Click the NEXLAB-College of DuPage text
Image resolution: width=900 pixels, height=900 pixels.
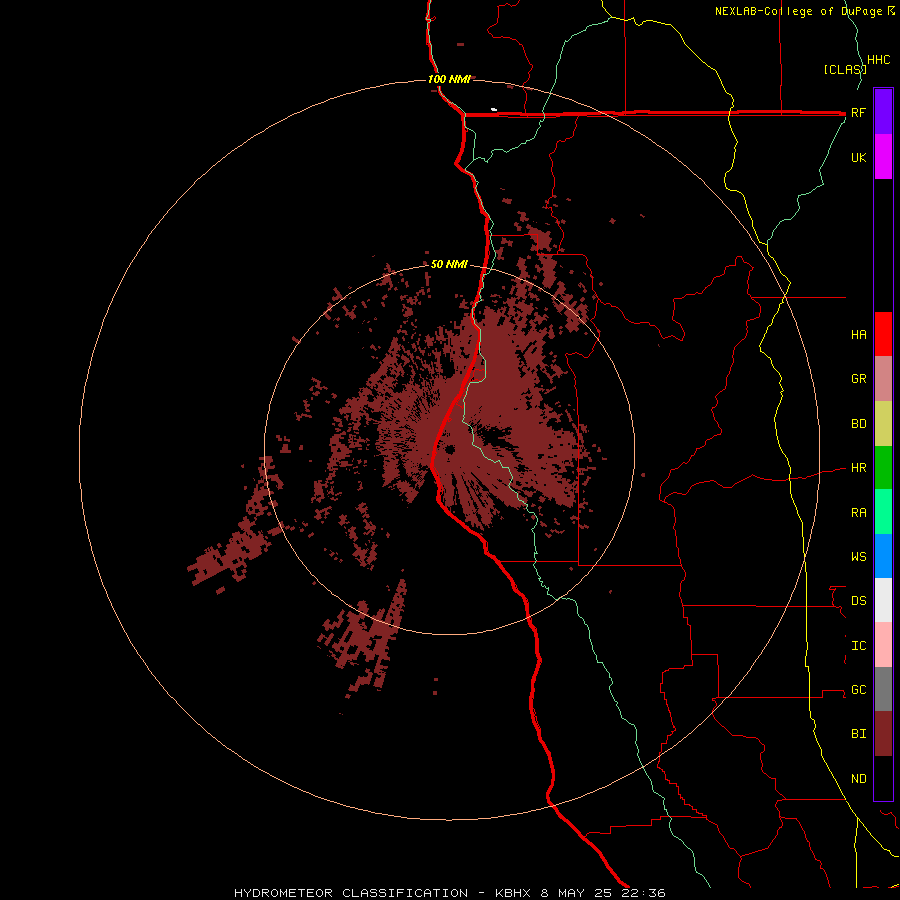[798, 11]
